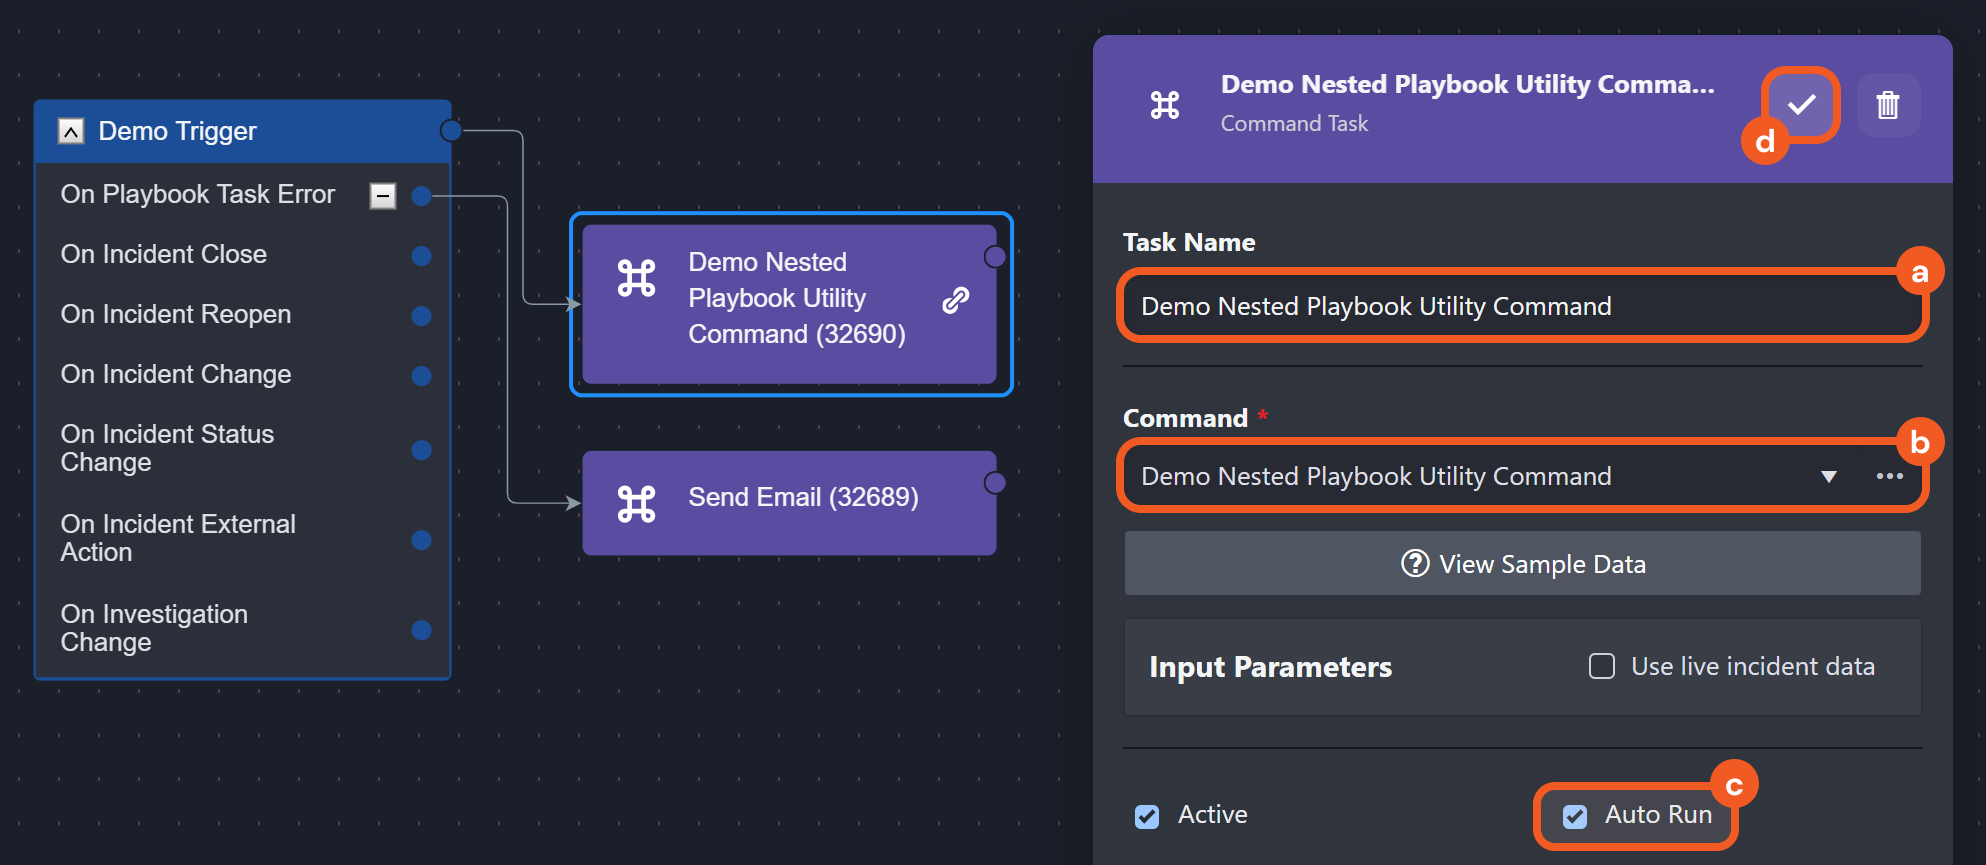Click the On Incident Change output port
The height and width of the screenshot is (865, 1986).
(421, 376)
